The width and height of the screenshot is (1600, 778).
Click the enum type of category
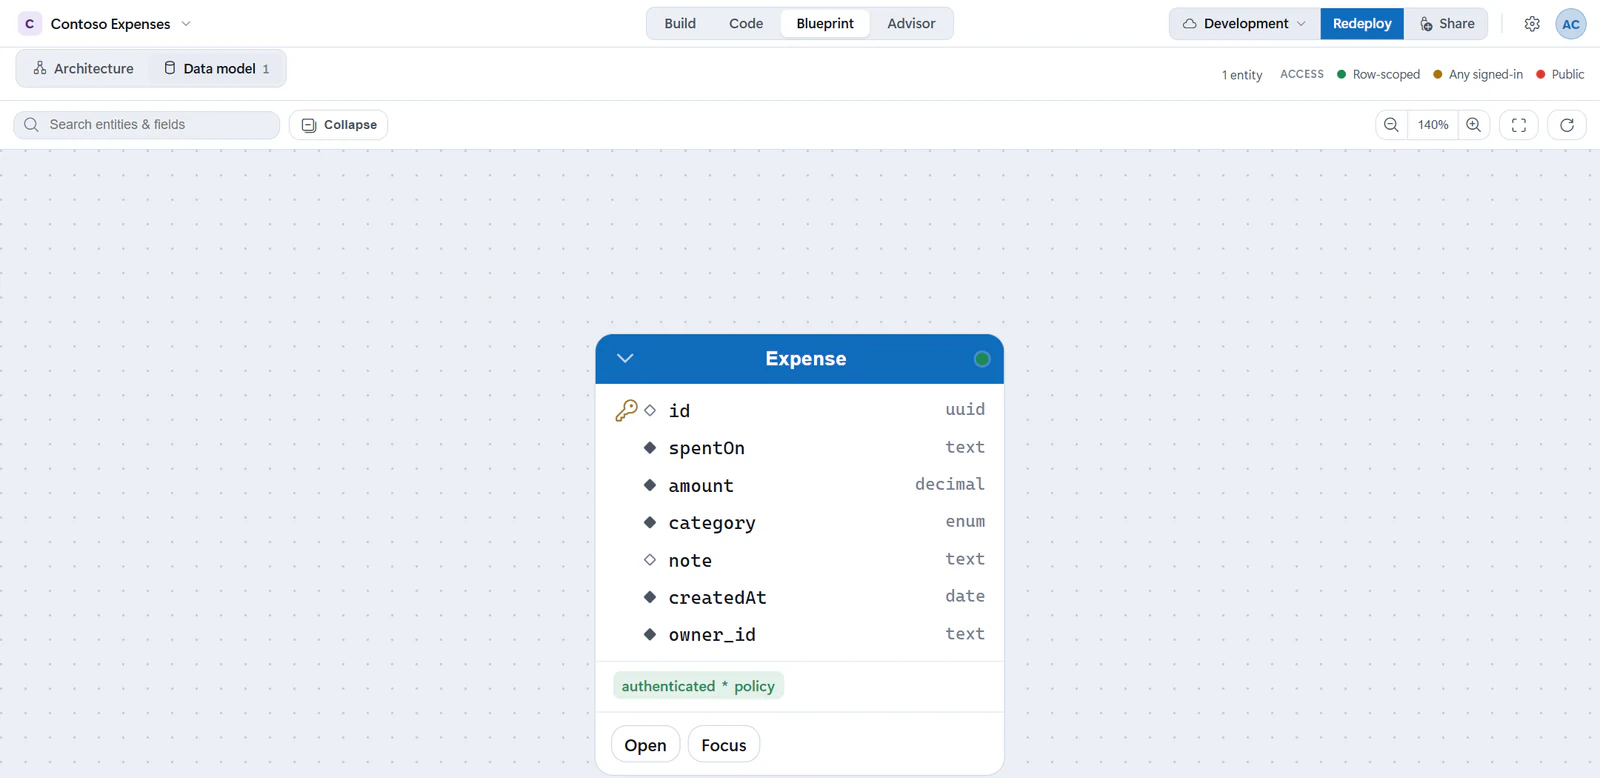[965, 521]
